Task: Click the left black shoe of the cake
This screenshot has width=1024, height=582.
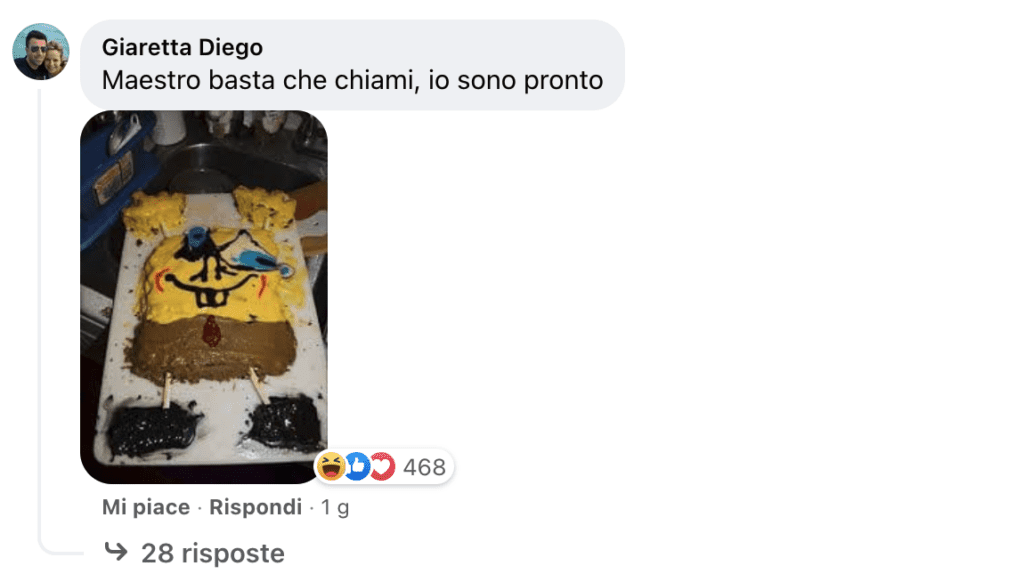Action: tap(152, 428)
